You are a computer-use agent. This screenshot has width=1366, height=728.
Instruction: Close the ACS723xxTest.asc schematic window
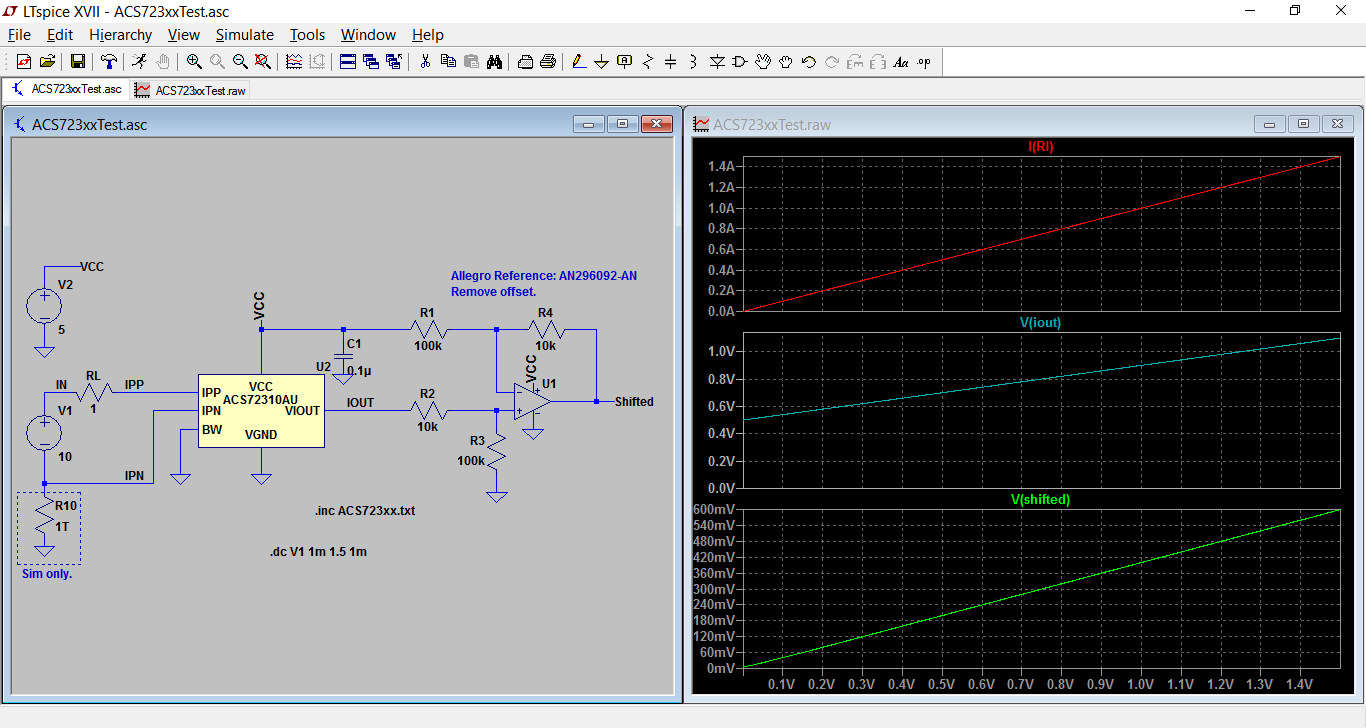tap(656, 124)
